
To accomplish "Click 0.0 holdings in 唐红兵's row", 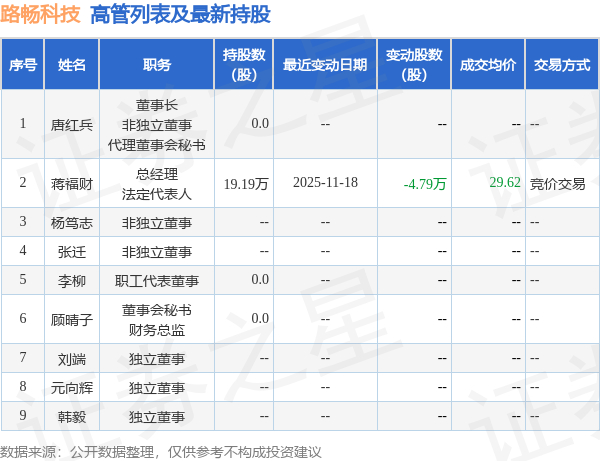I will [x=260, y=124].
